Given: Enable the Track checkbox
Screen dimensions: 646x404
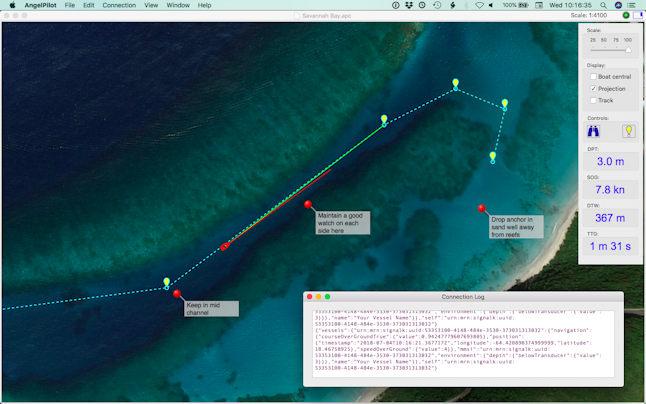Looking at the screenshot, I should click(x=593, y=100).
